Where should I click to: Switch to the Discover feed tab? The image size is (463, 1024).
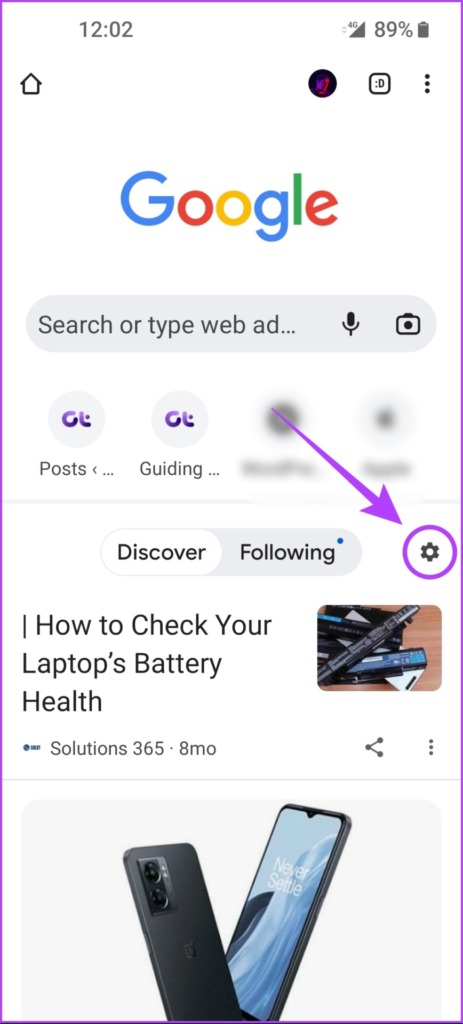pos(161,552)
